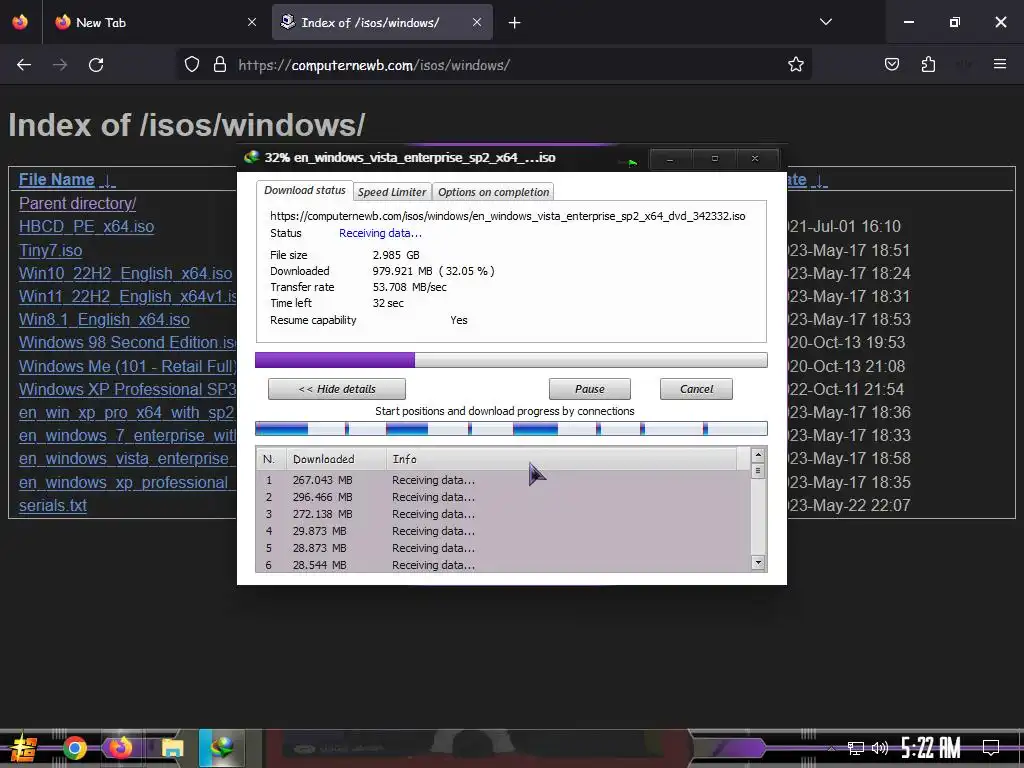Select connection row 3 with 272.138 MB
Image resolution: width=1024 pixels, height=768 pixels.
pyautogui.click(x=504, y=514)
